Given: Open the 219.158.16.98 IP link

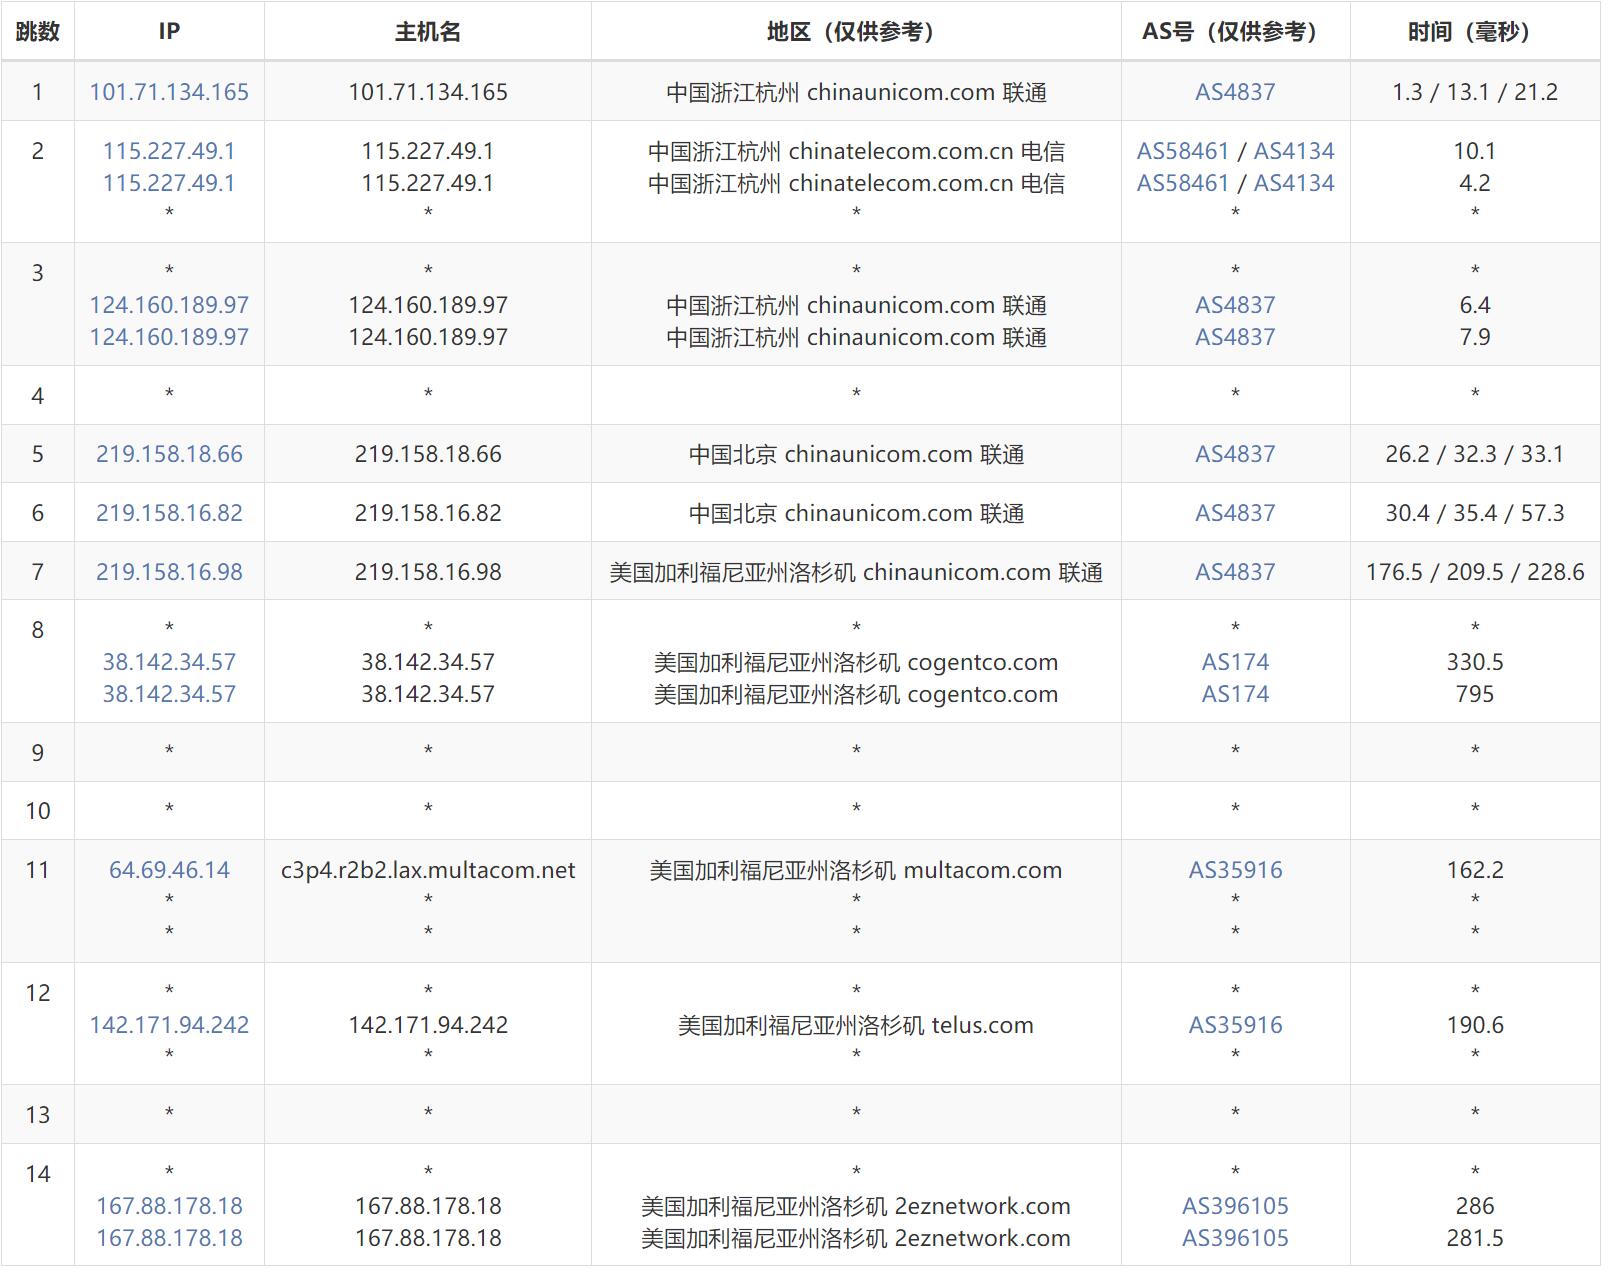Looking at the screenshot, I should 169,572.
